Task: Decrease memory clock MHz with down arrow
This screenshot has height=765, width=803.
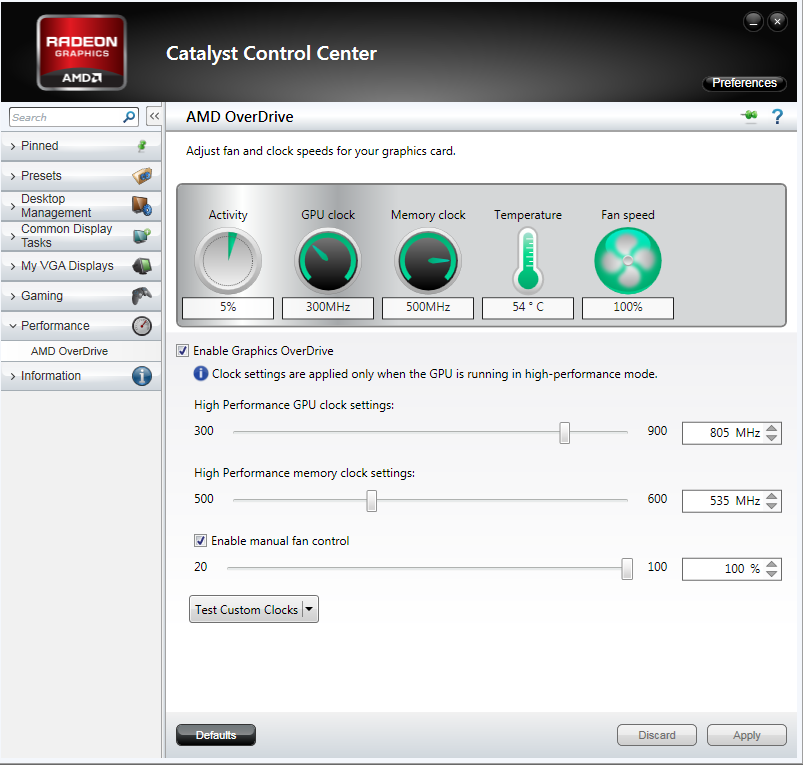Action: (x=771, y=505)
